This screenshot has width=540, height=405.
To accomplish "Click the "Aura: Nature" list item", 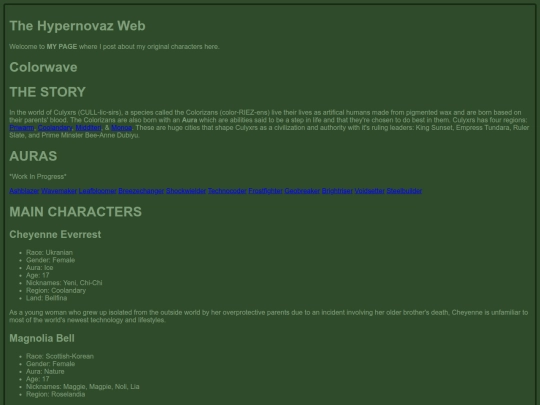I will [45, 371].
